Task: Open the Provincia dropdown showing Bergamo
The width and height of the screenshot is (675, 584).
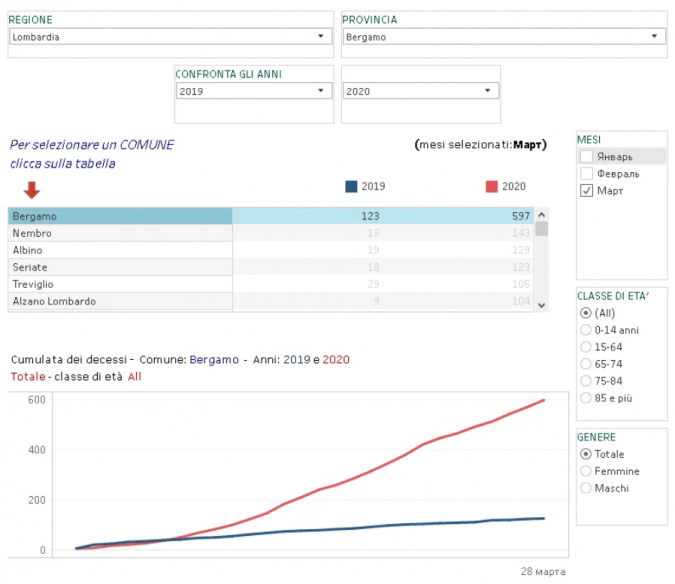Action: [x=503, y=37]
